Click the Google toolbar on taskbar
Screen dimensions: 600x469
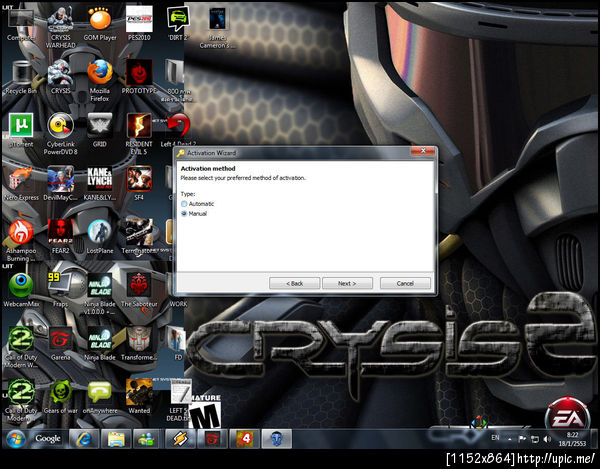point(48,439)
